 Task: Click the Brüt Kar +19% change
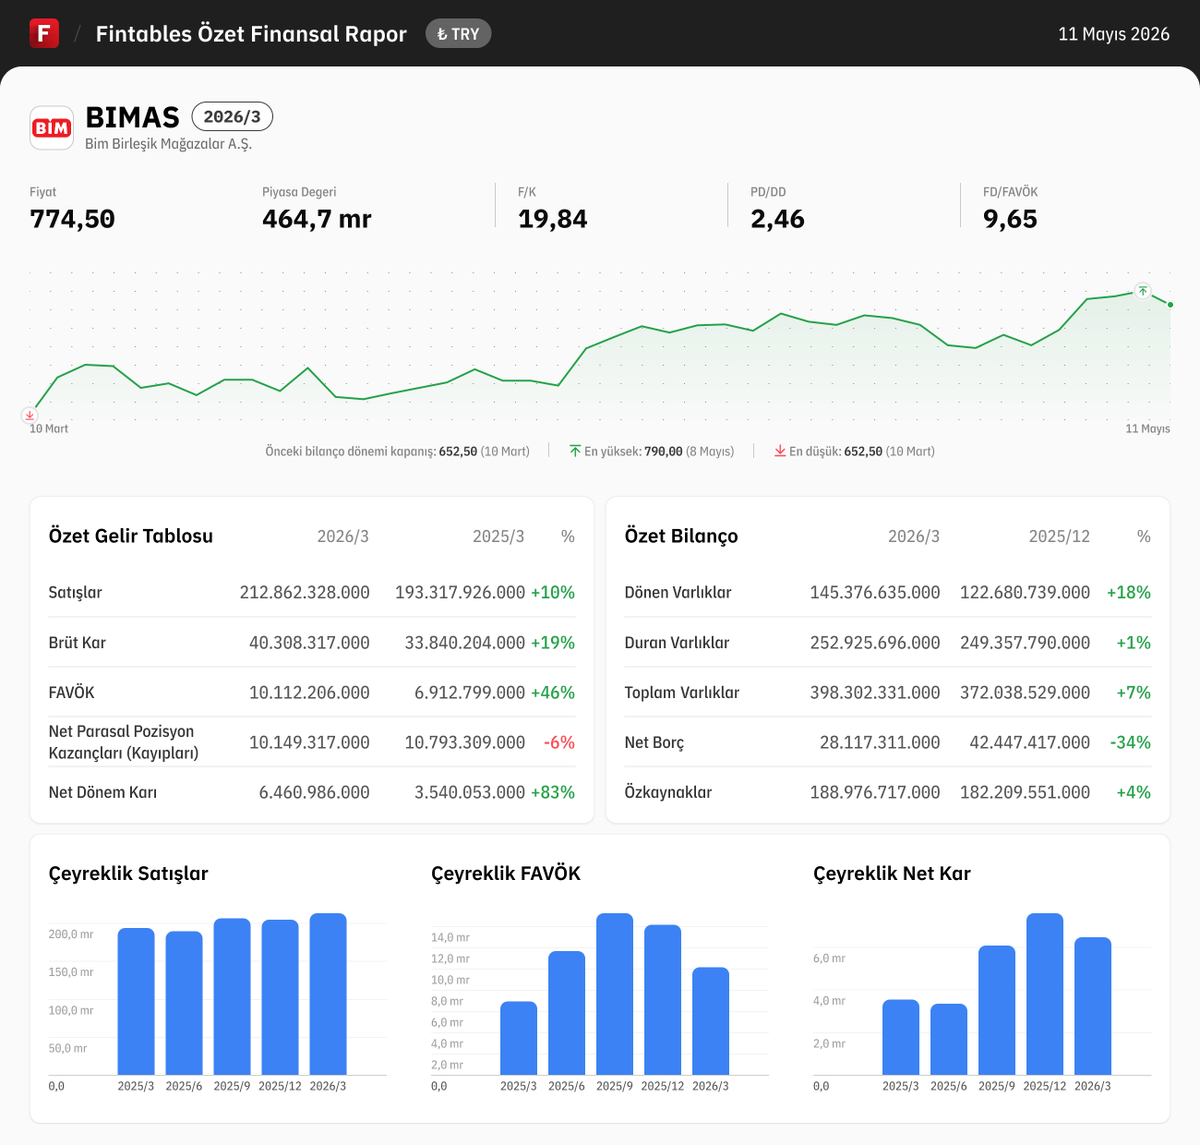(553, 642)
